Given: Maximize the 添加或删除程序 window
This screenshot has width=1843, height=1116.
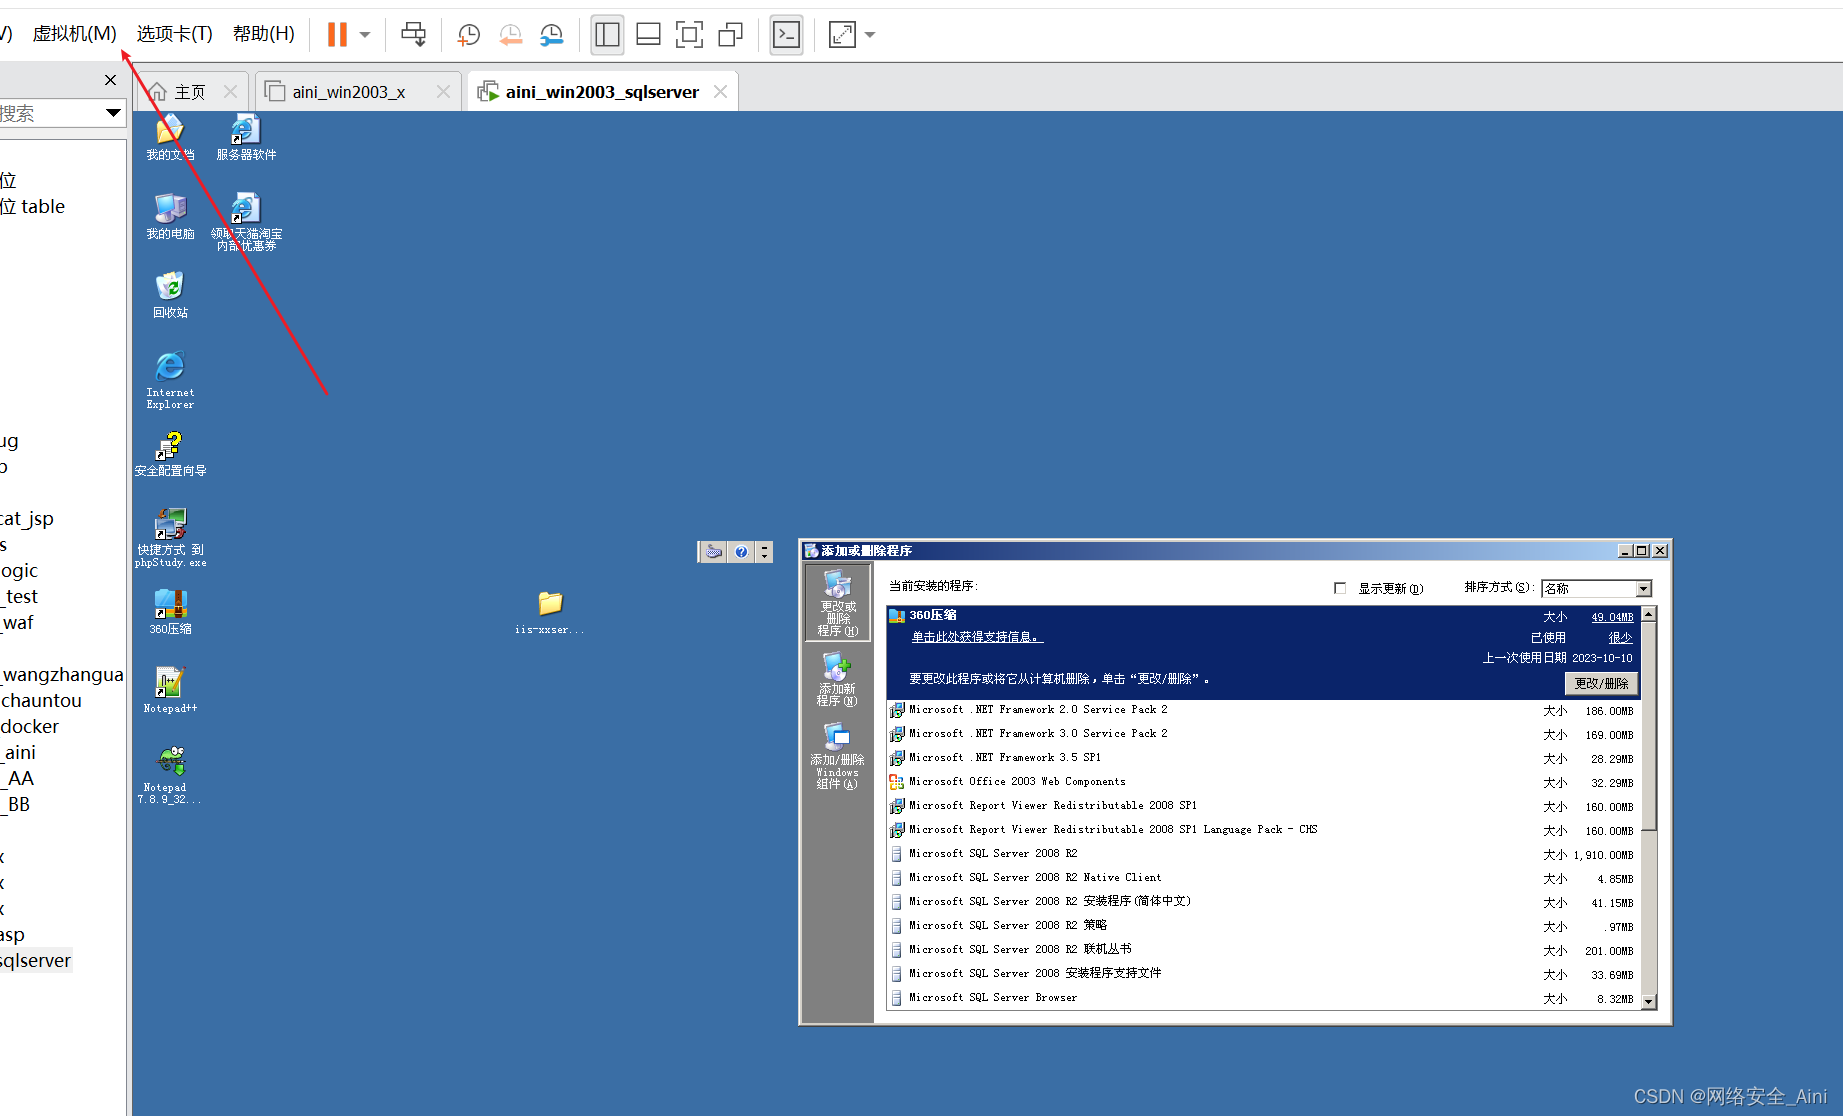Looking at the screenshot, I should pos(1642,551).
